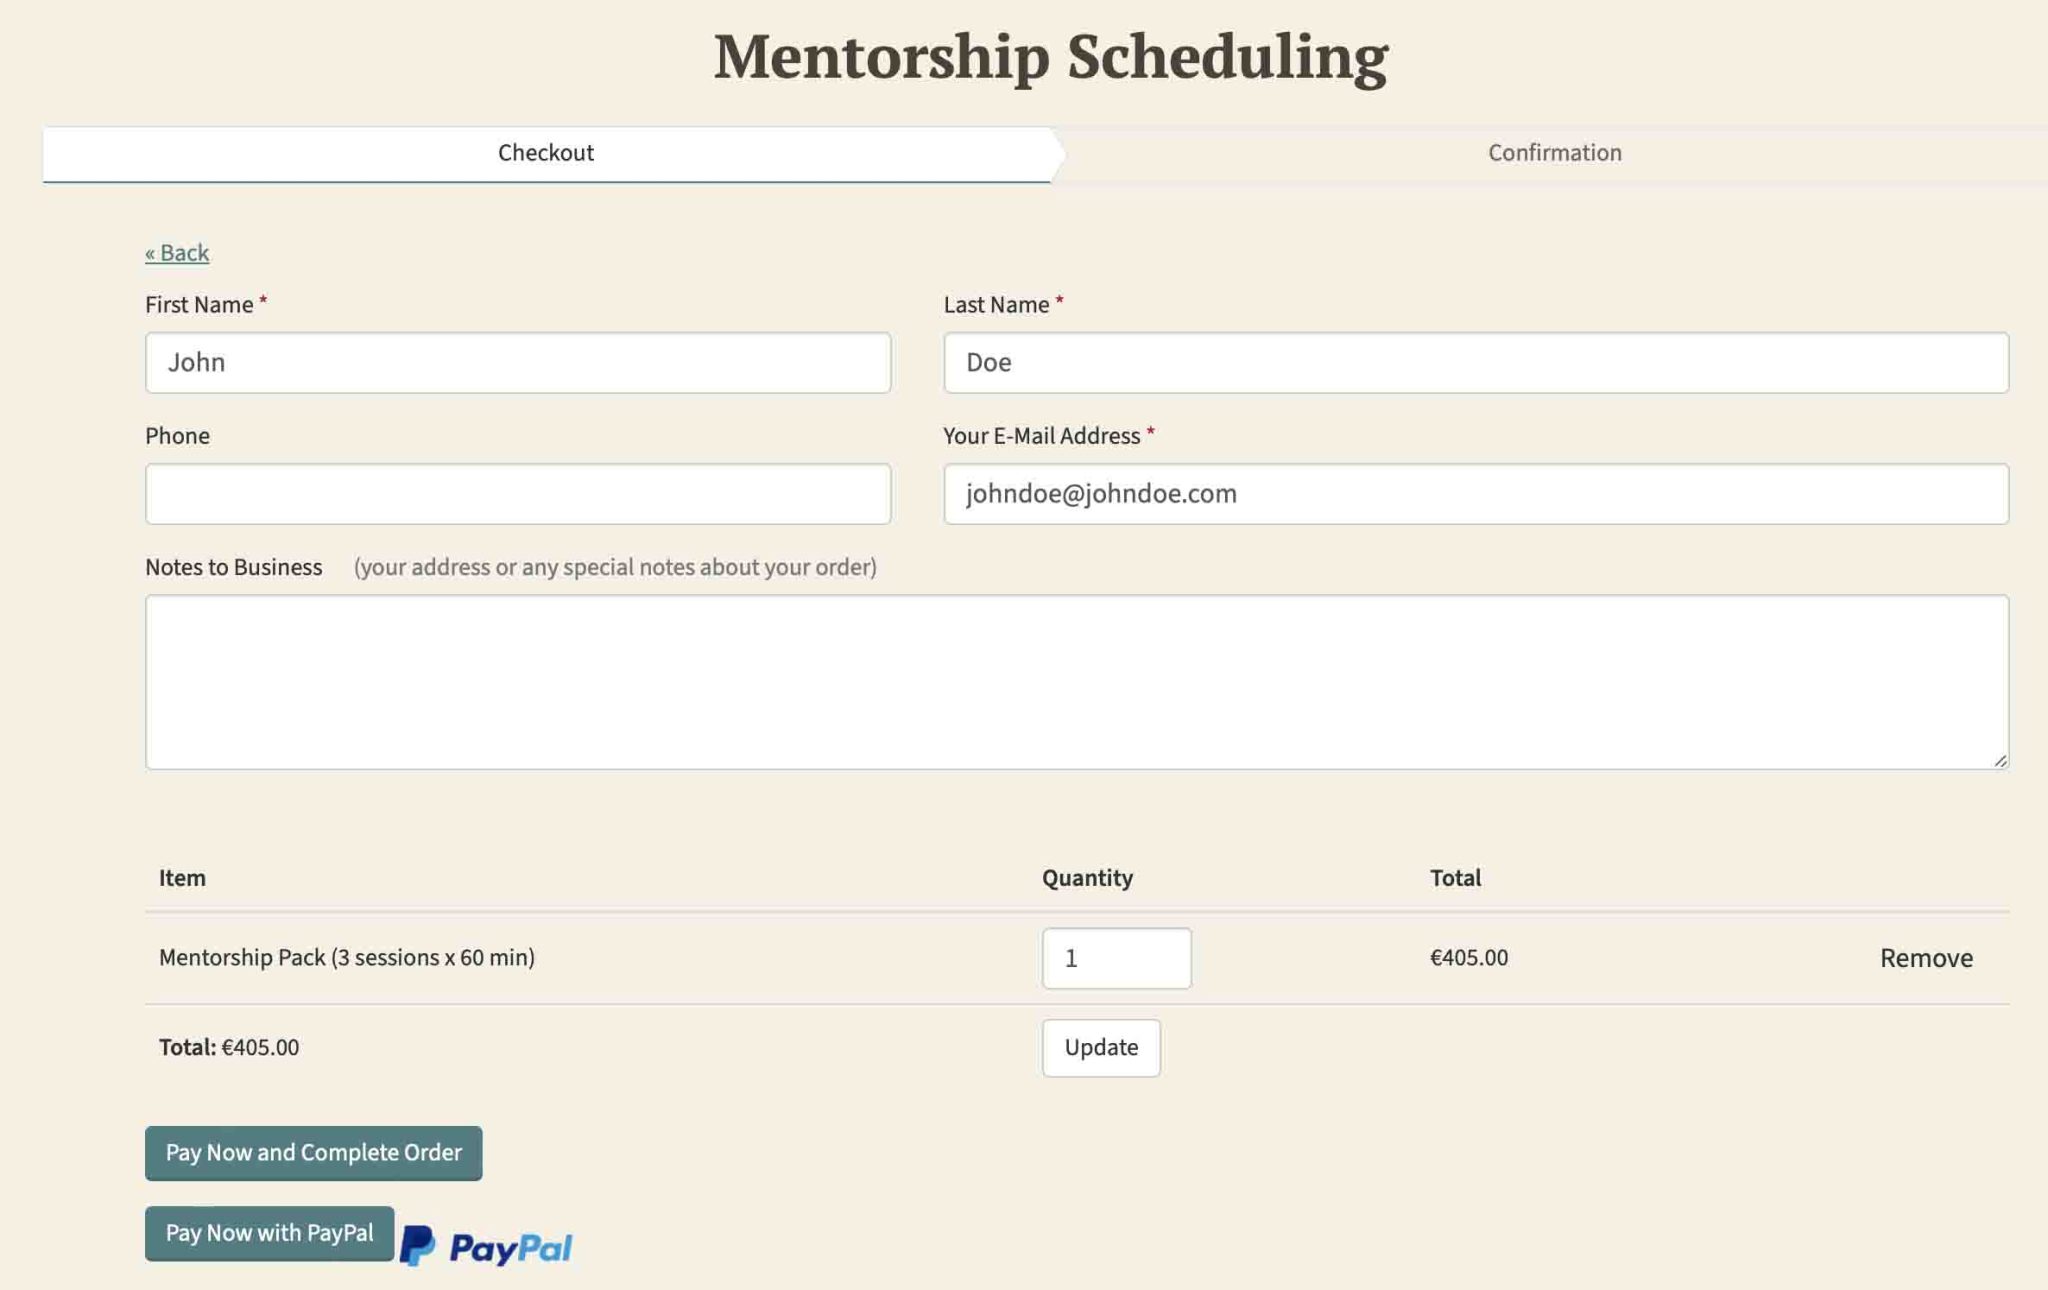Focus the First Name input field
Image resolution: width=2048 pixels, height=1290 pixels.
(x=517, y=362)
